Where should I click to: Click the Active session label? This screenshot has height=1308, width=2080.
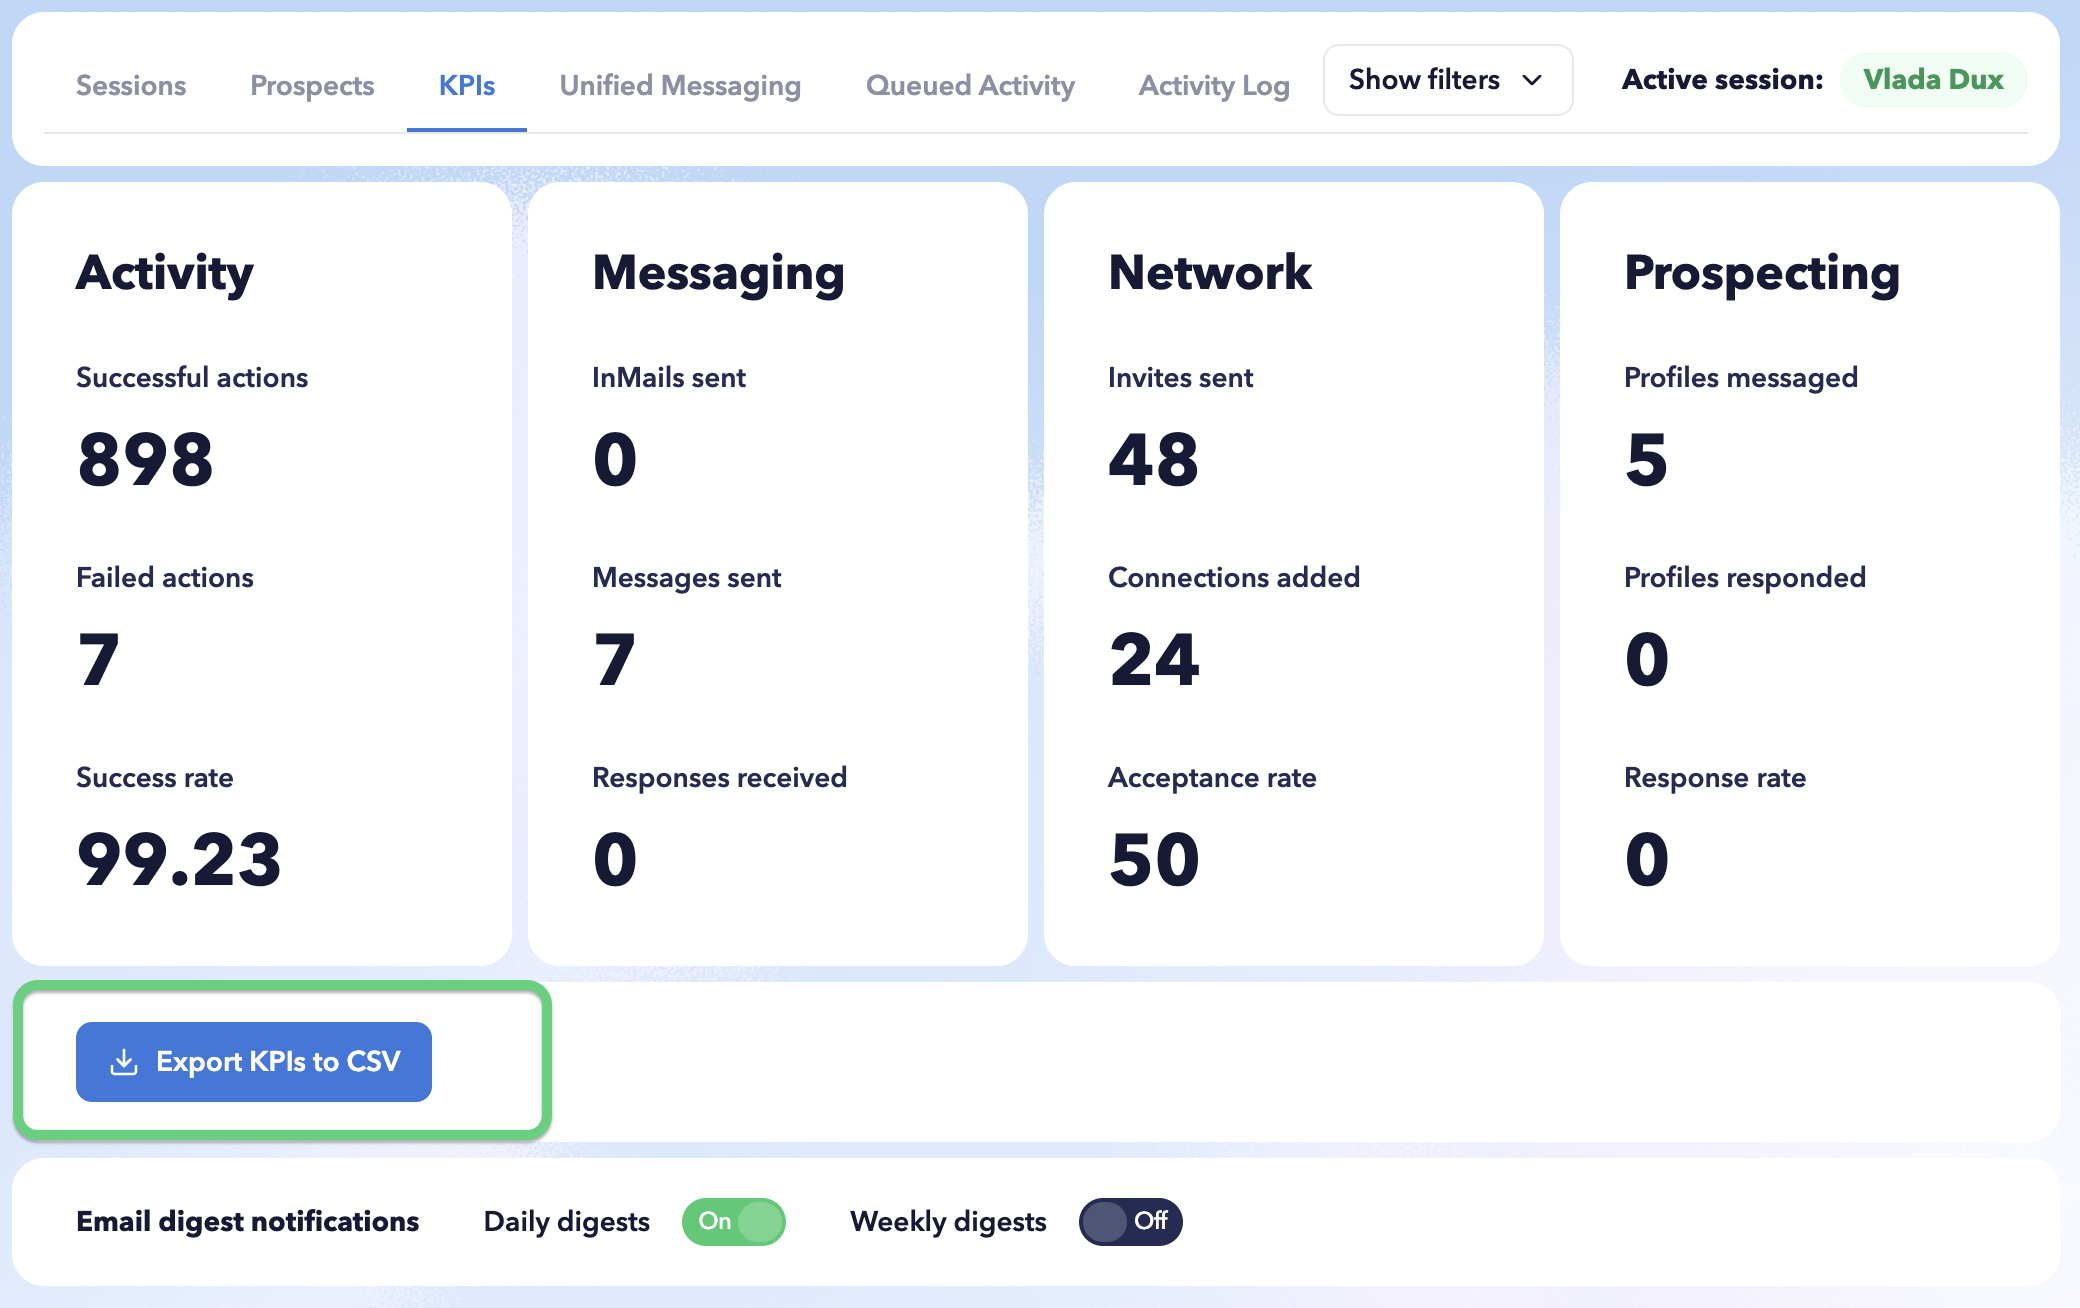pos(1722,80)
